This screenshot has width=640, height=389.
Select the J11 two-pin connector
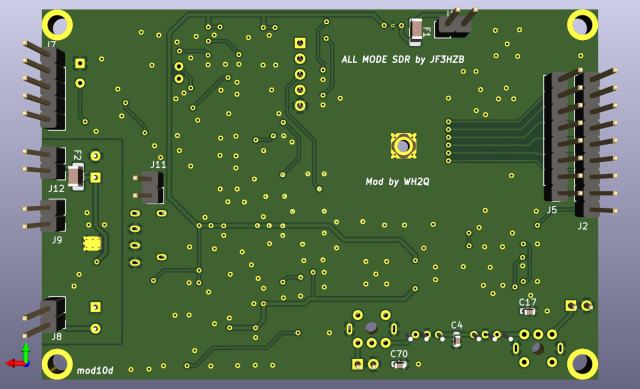coord(149,187)
